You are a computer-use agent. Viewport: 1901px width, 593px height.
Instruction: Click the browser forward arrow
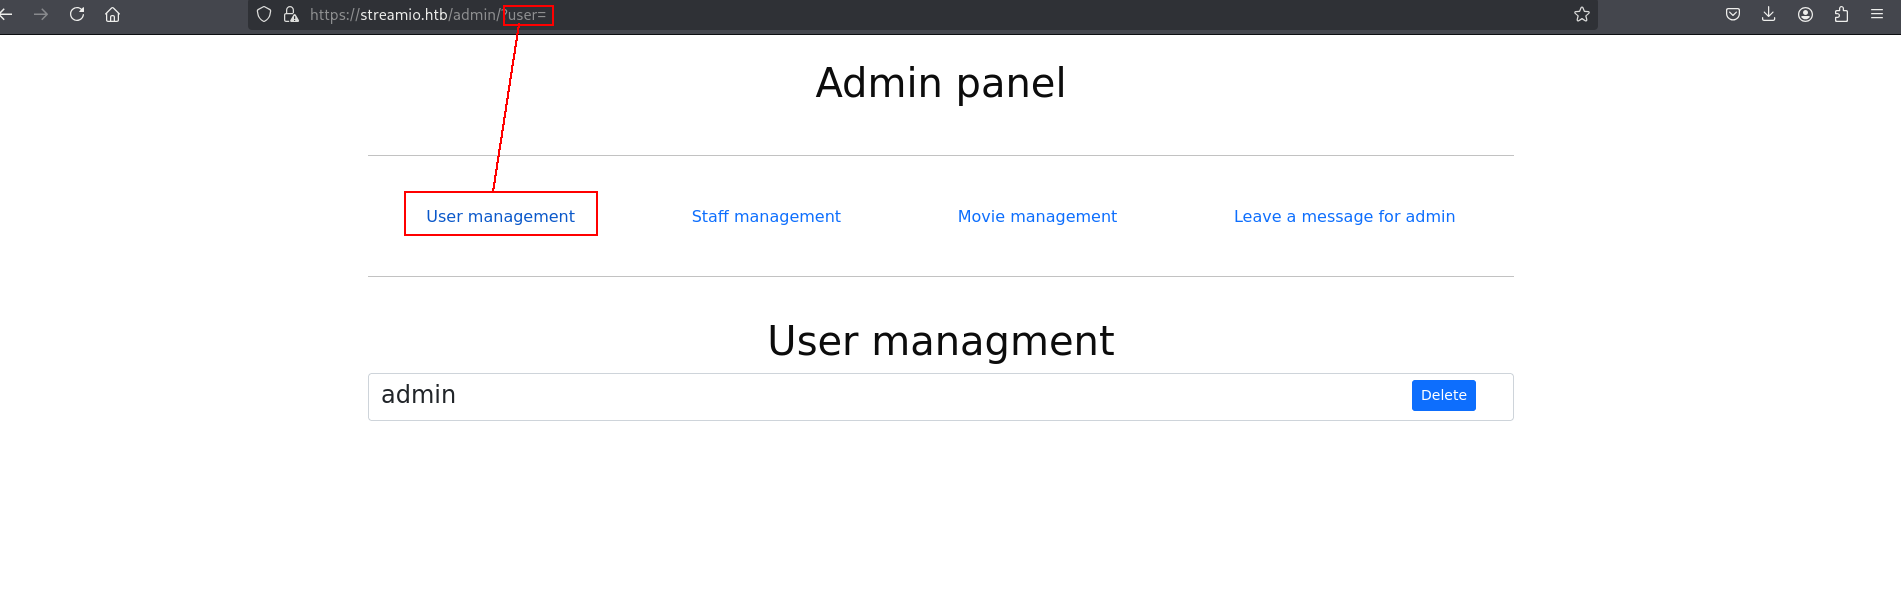pos(41,14)
